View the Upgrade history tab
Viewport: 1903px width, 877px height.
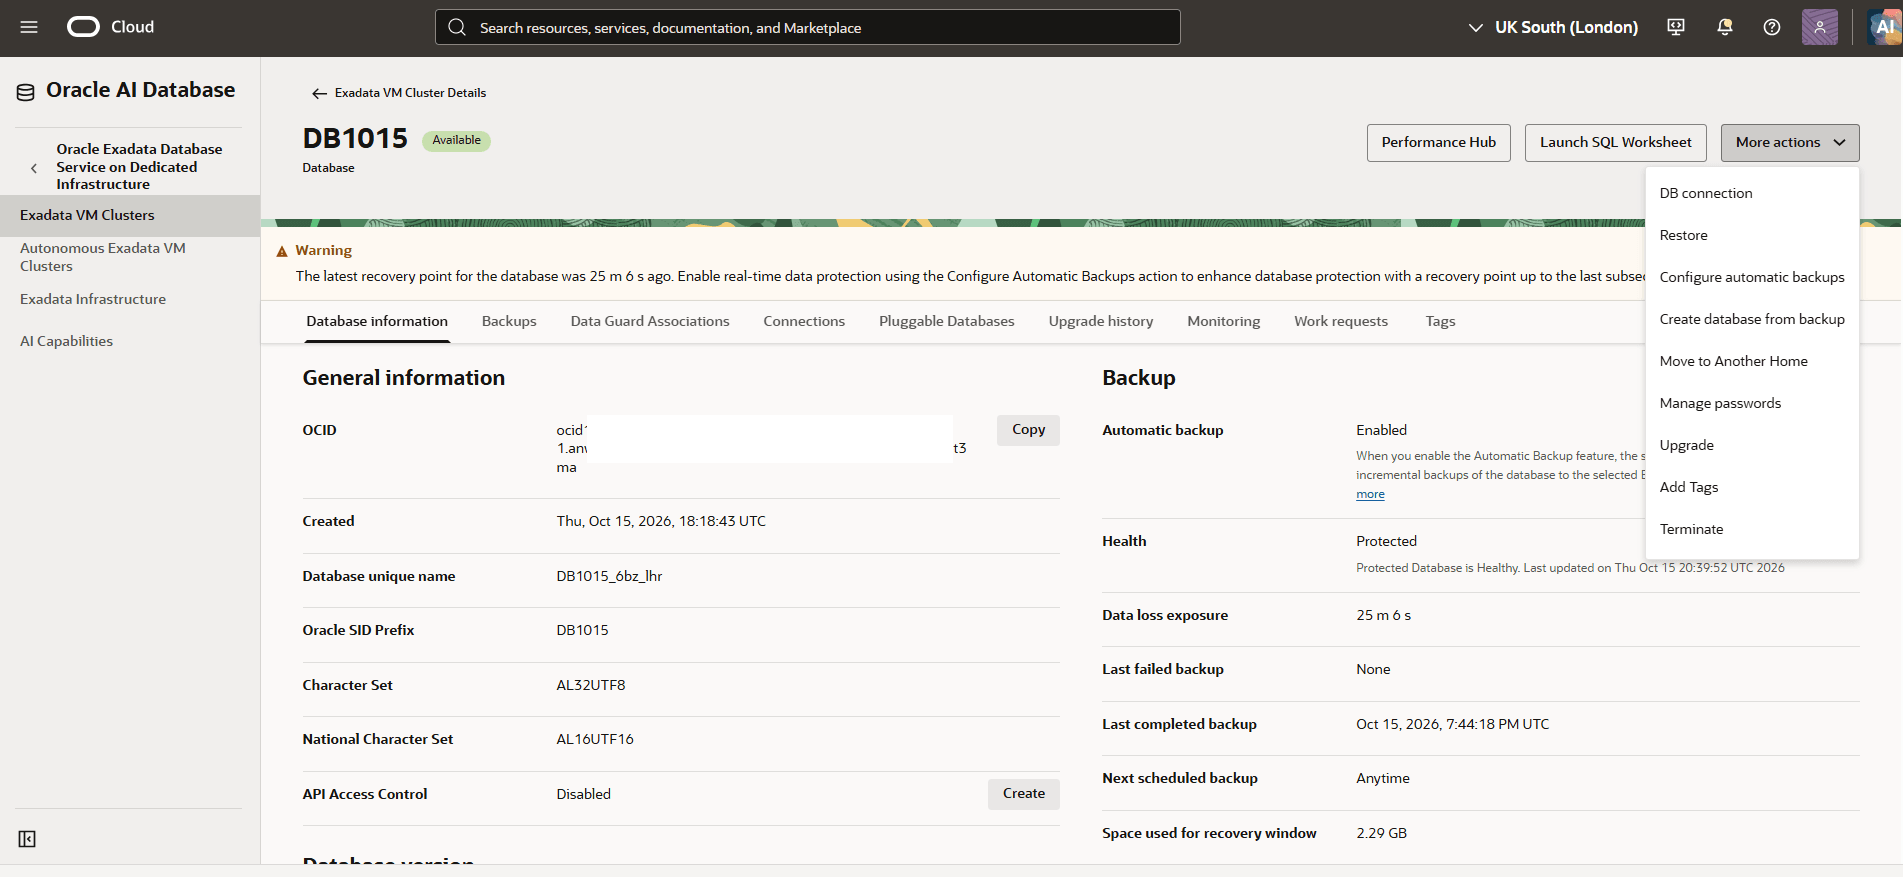coord(1101,321)
